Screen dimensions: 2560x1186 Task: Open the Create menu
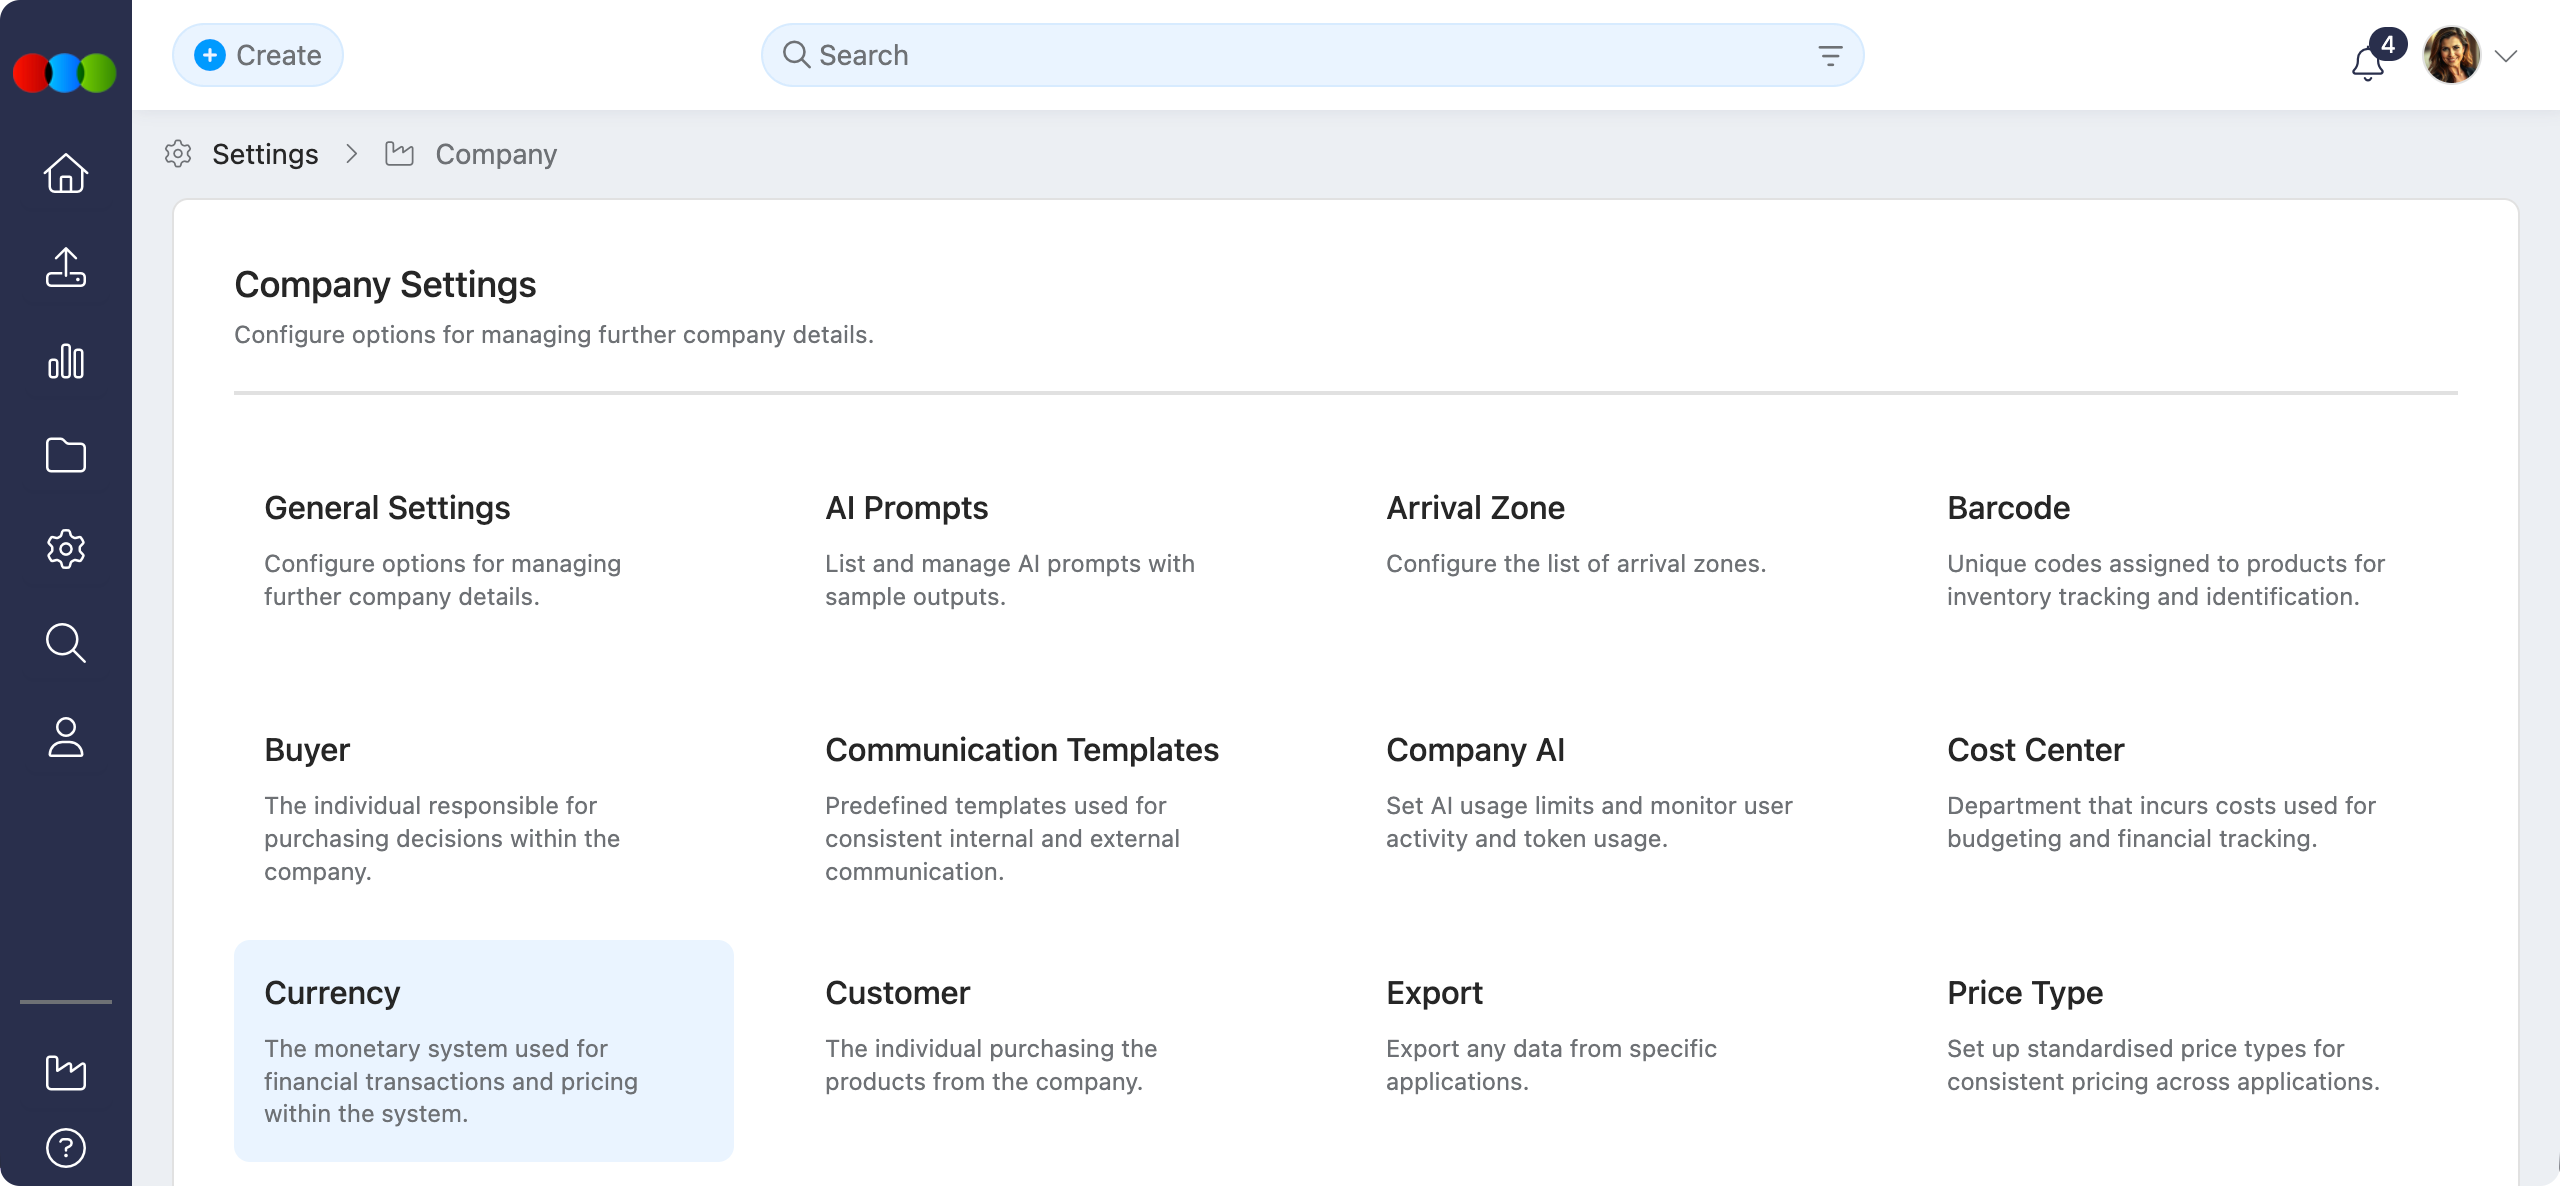[257, 55]
